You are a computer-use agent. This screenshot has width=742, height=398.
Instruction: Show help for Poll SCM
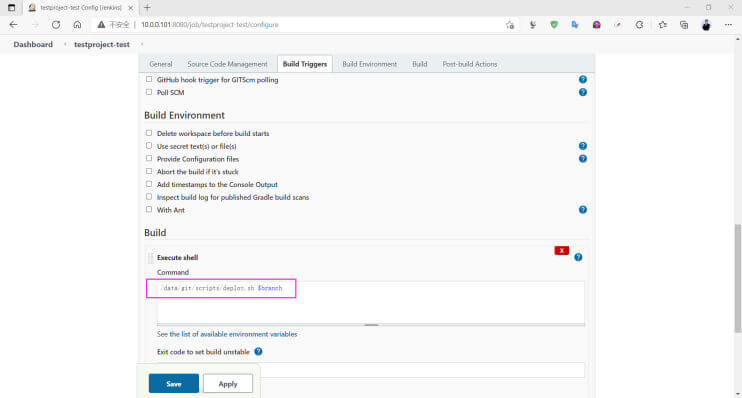[583, 92]
